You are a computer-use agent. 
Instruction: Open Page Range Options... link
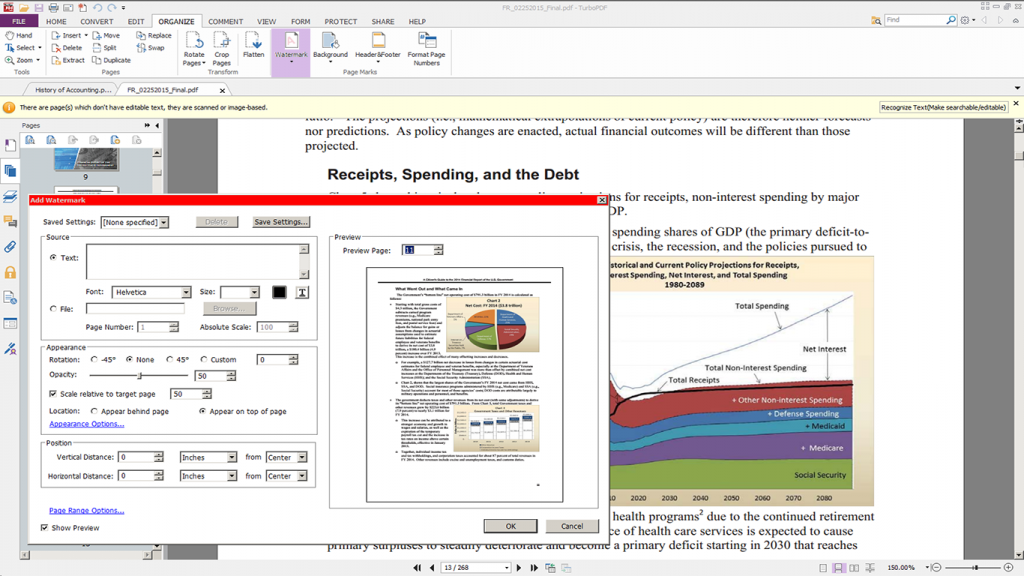[86, 511]
